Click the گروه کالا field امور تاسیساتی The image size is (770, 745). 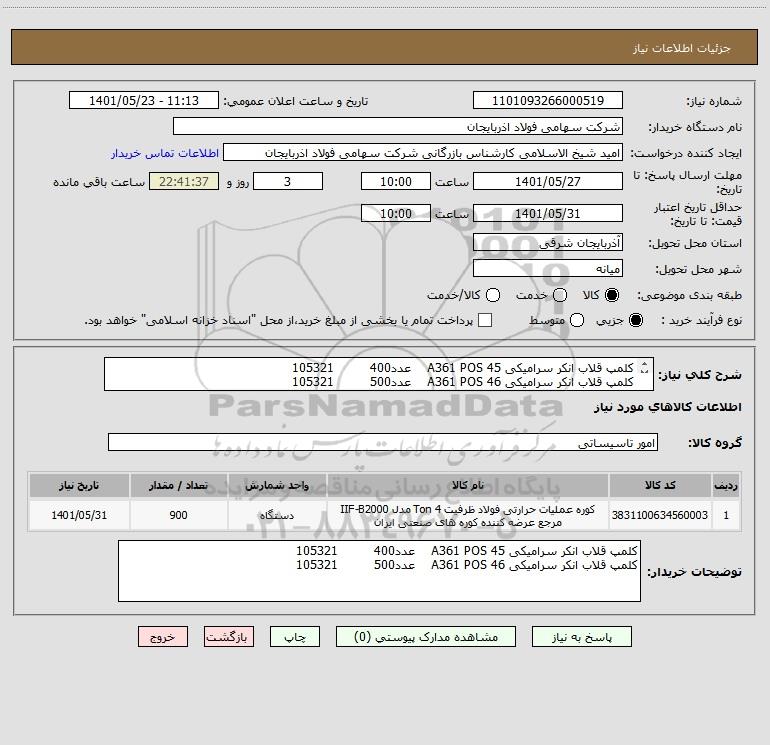coord(383,442)
